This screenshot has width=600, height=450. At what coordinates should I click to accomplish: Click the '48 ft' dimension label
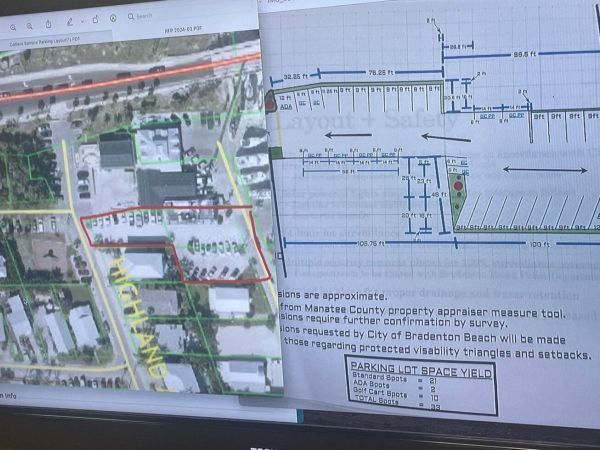tap(439, 195)
